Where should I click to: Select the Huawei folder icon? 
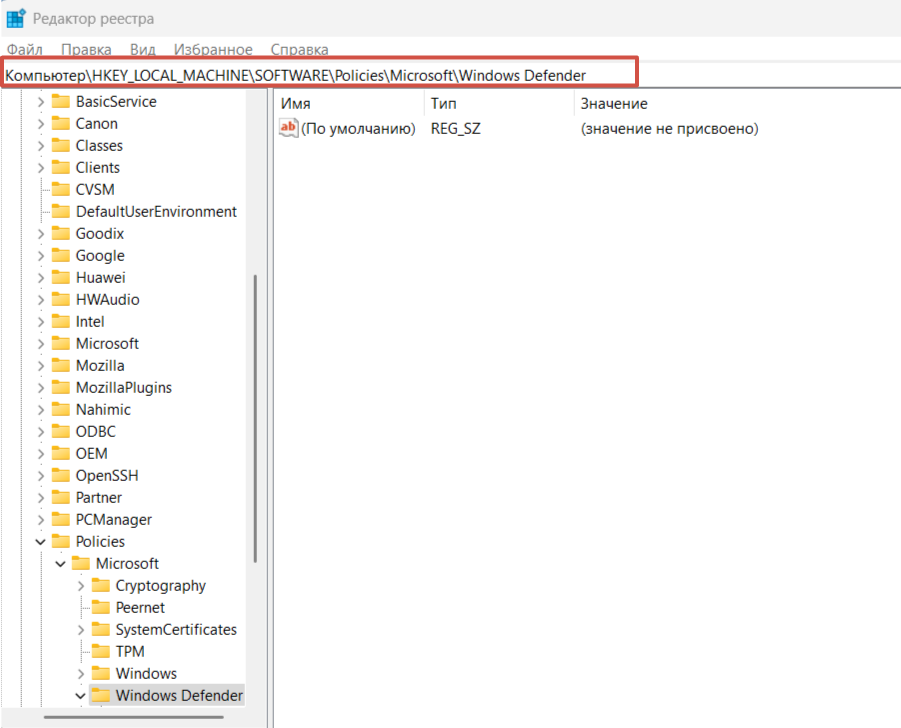(x=61, y=277)
